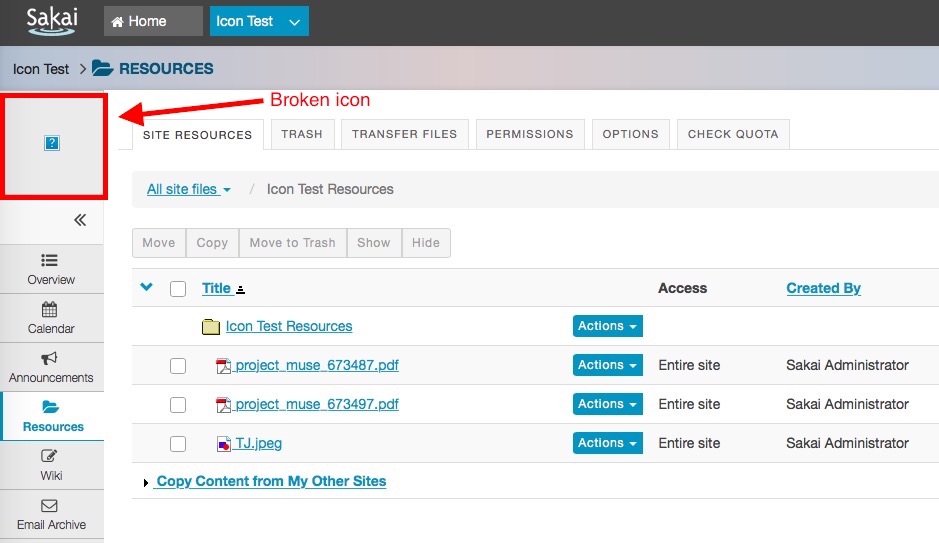
Task: Check the box for project_muse_673487.pdf
Action: 178,366
